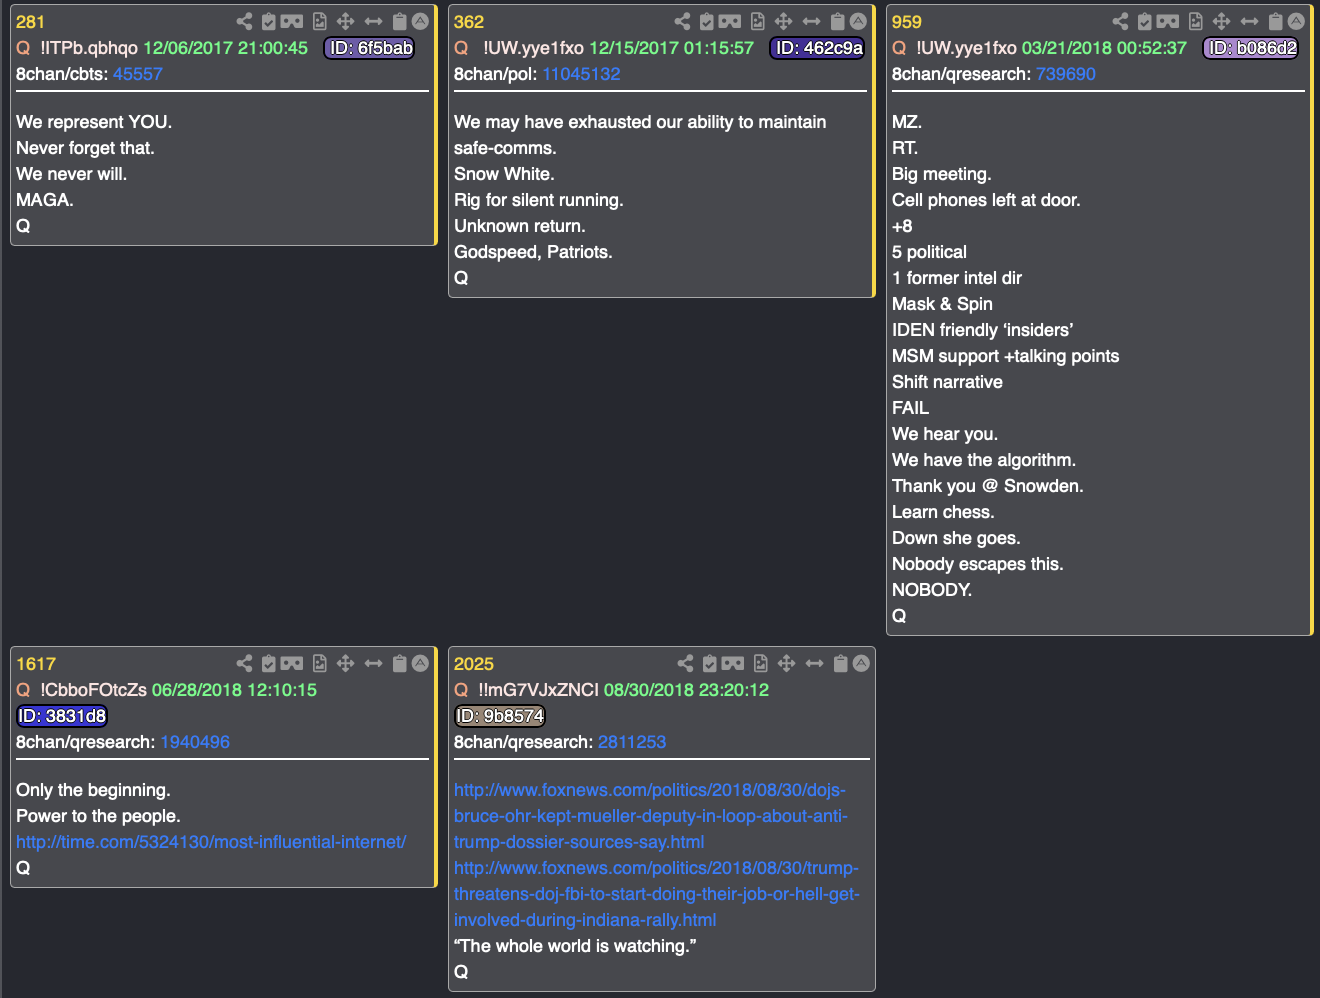Share post 2025 using its share icon
This screenshot has width=1320, height=998.
coord(685,663)
